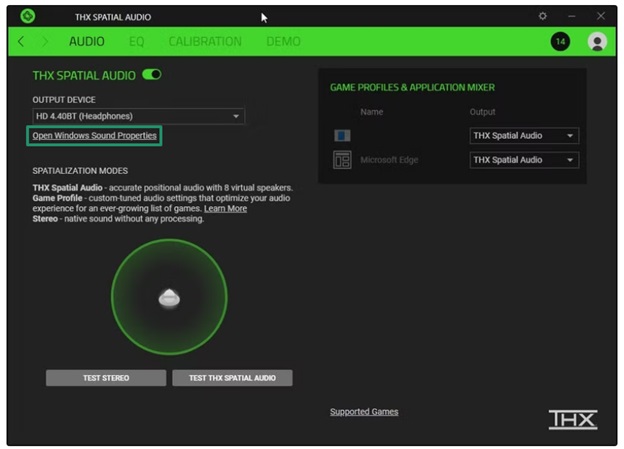Switch to the EQ tab
Viewport: 624px width, 449px height.
point(136,41)
